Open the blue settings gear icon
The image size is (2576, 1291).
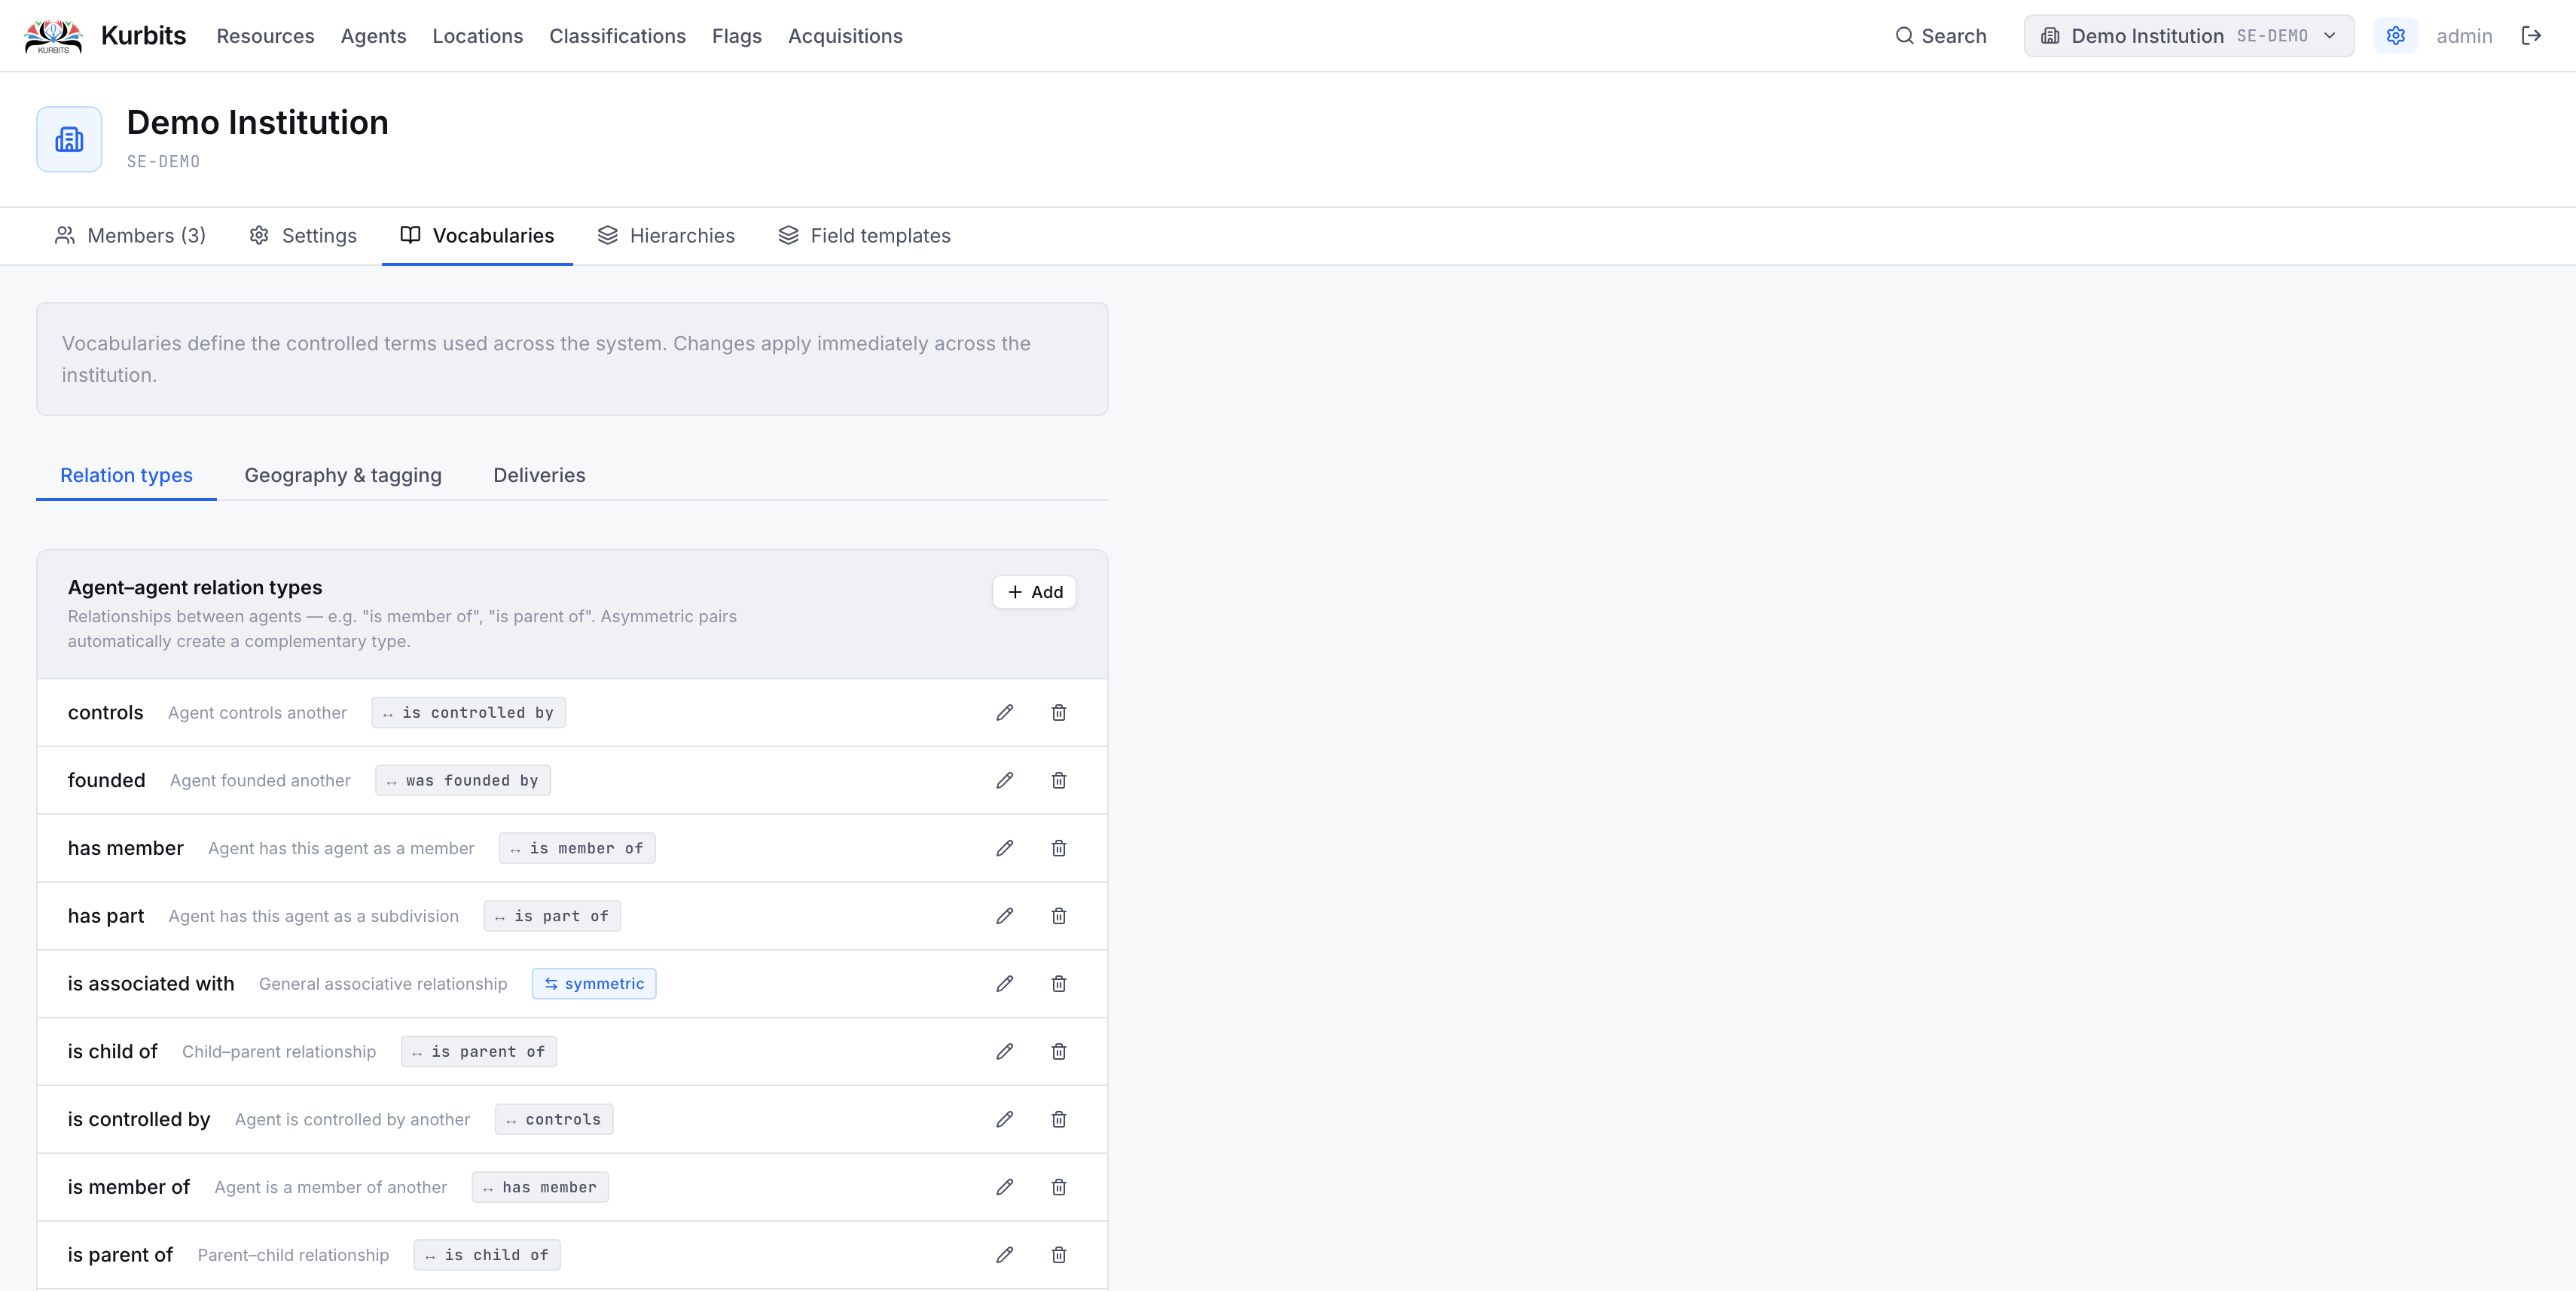coord(2395,36)
